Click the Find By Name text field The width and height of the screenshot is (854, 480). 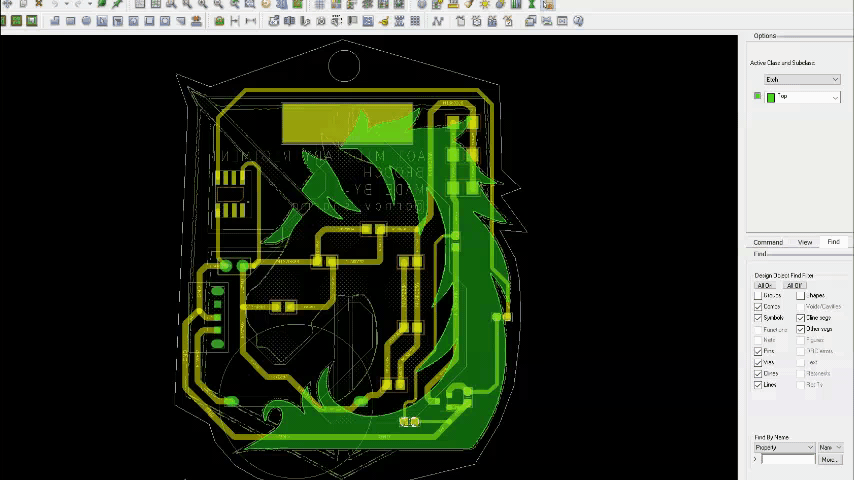(787, 460)
